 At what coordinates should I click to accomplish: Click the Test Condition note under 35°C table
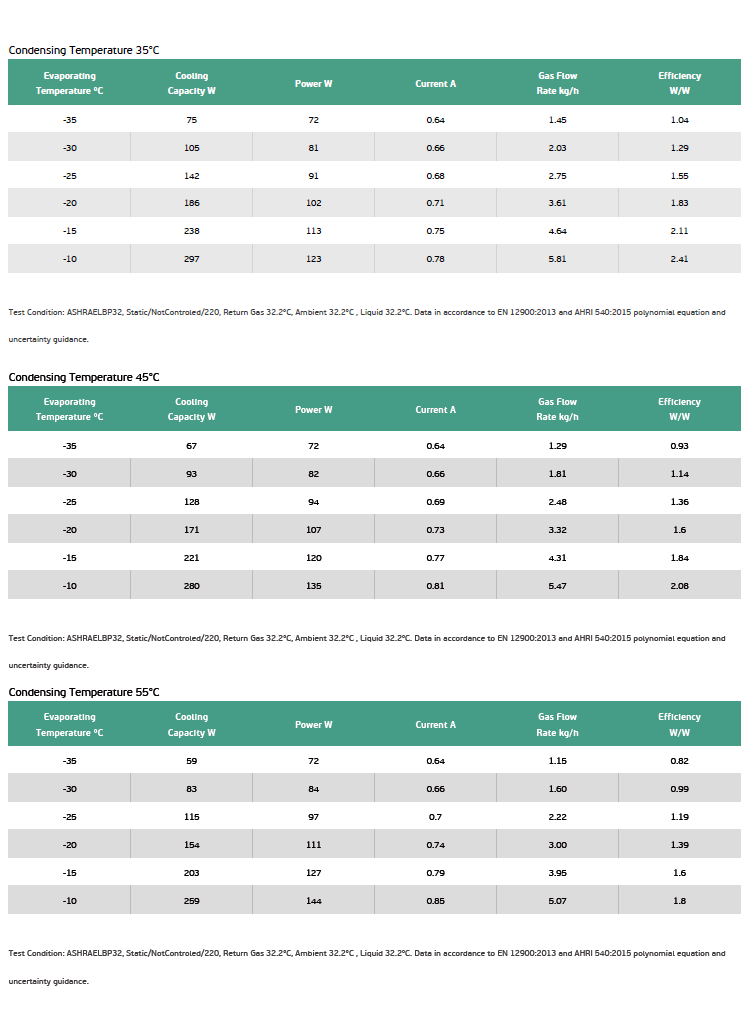pyautogui.click(x=367, y=326)
